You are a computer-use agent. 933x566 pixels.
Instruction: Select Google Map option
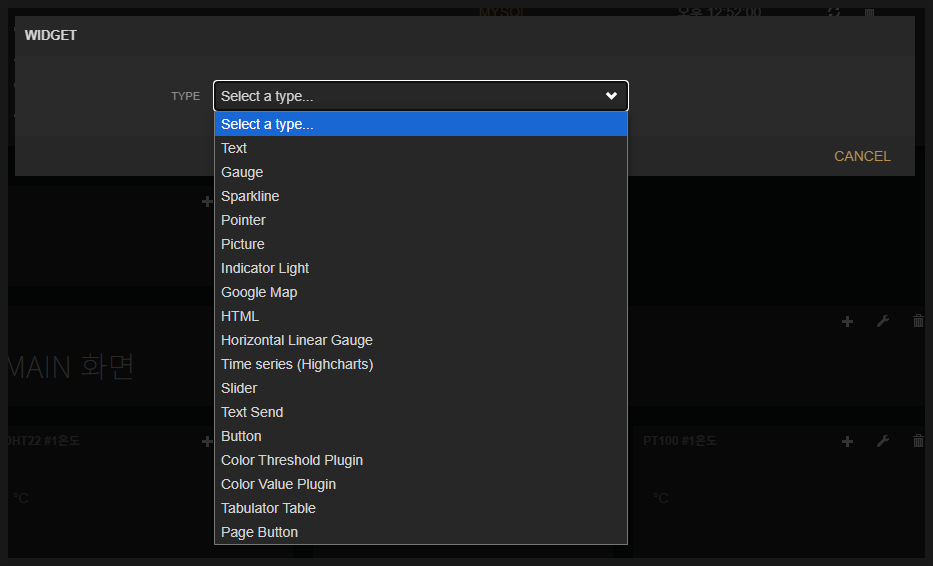(x=421, y=292)
